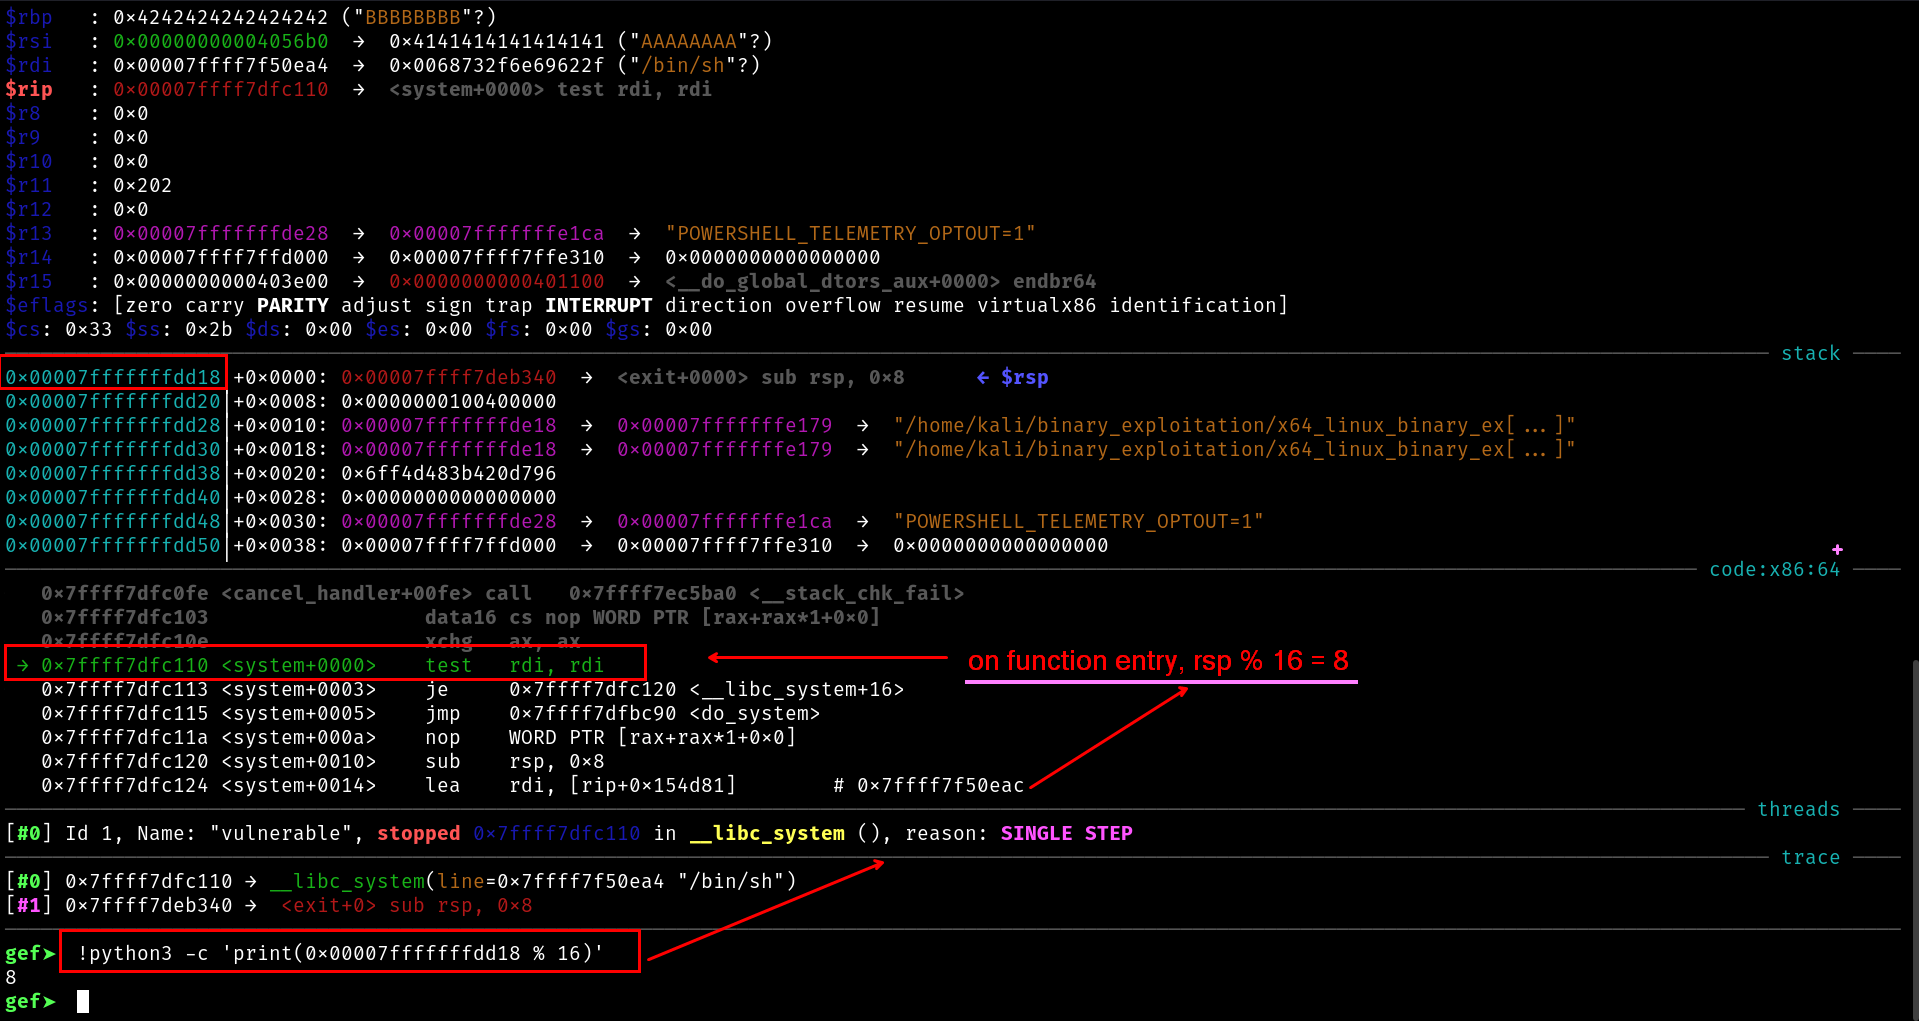Select the boxed stack address 0x00007fffffffdd18
Image resolution: width=1919 pixels, height=1021 pixels.
click(x=113, y=377)
